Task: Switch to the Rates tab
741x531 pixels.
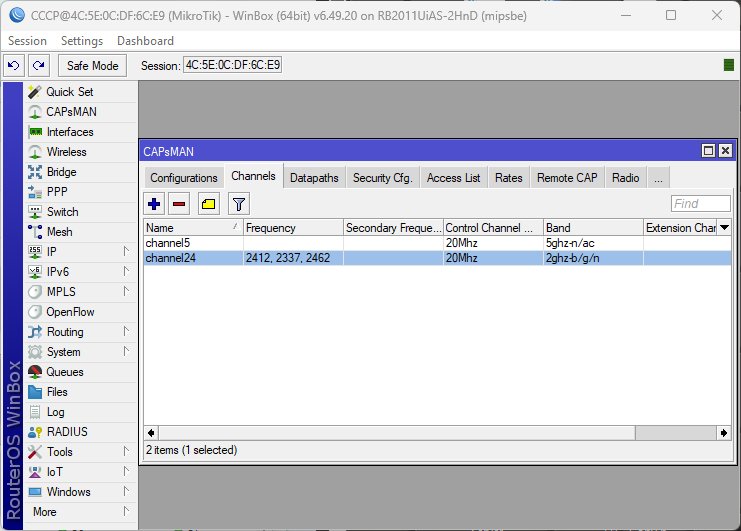Action: [509, 178]
